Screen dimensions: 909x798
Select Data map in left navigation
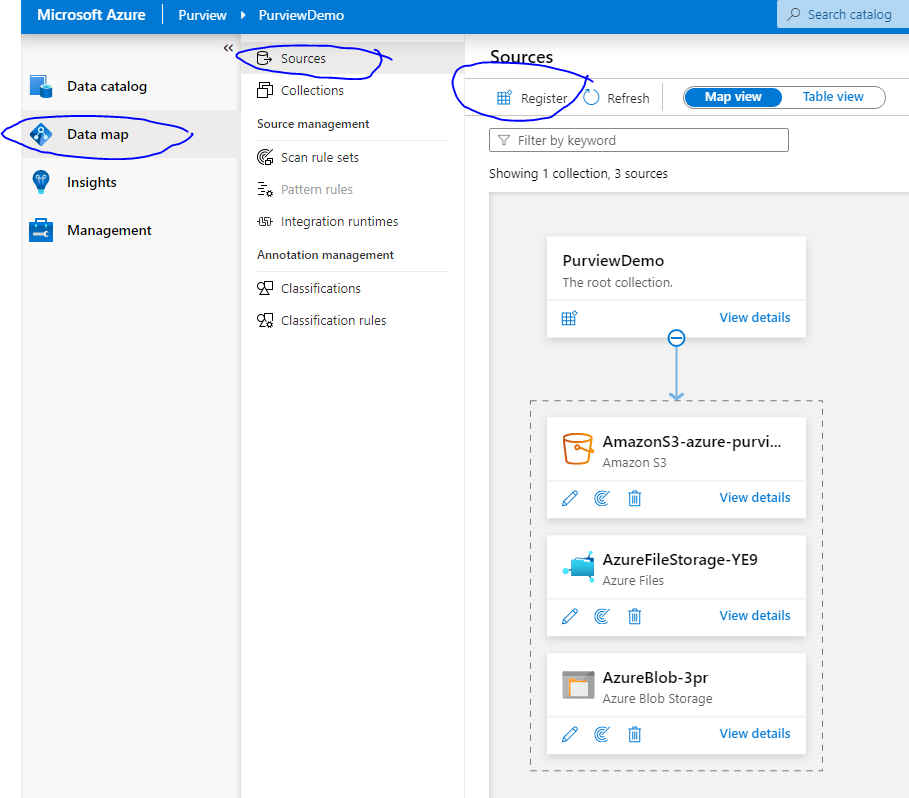130,134
